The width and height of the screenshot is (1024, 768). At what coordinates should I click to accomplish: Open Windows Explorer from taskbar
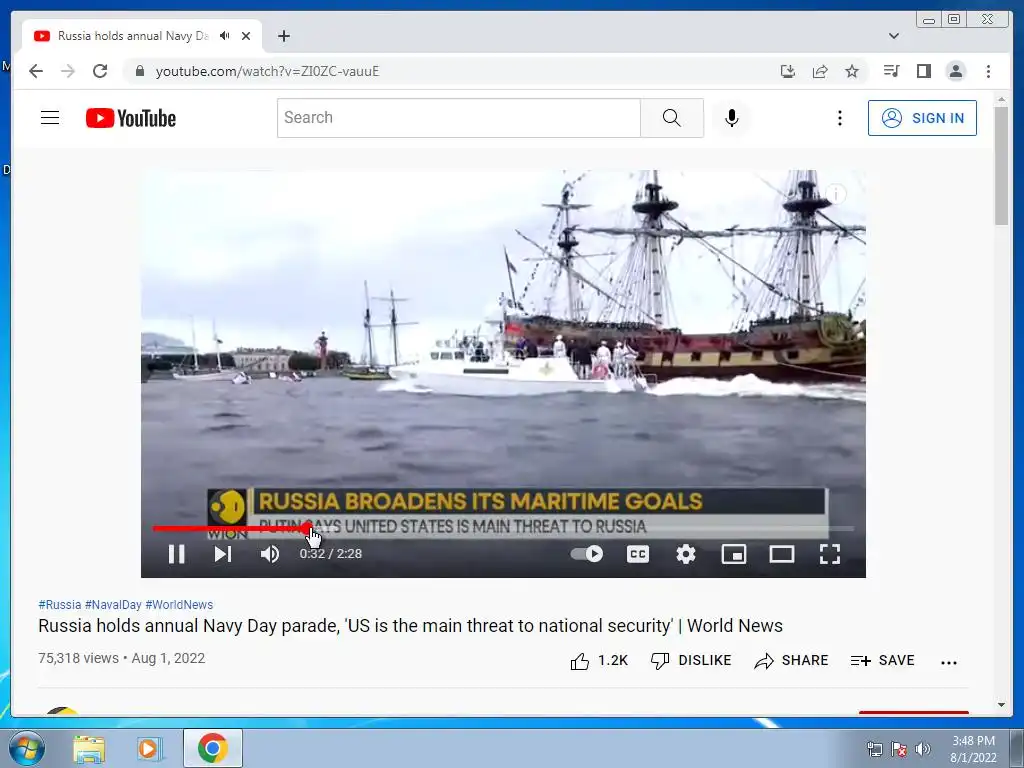(x=89, y=748)
